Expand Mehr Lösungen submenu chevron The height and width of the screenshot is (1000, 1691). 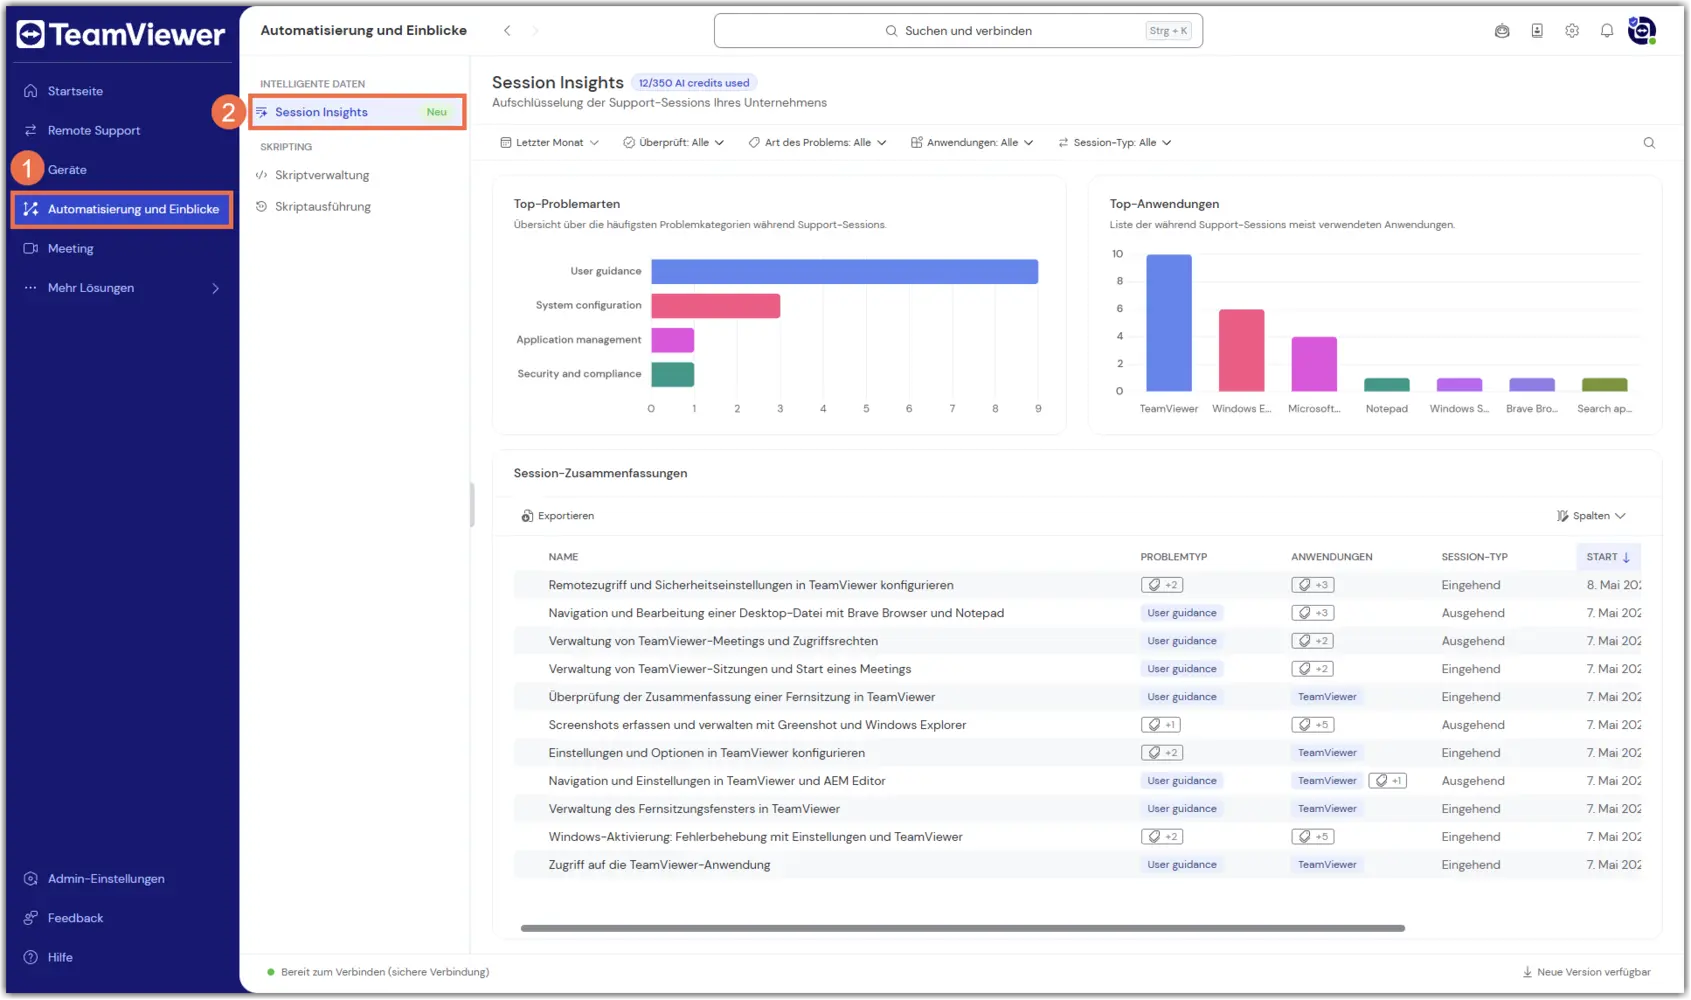point(215,288)
